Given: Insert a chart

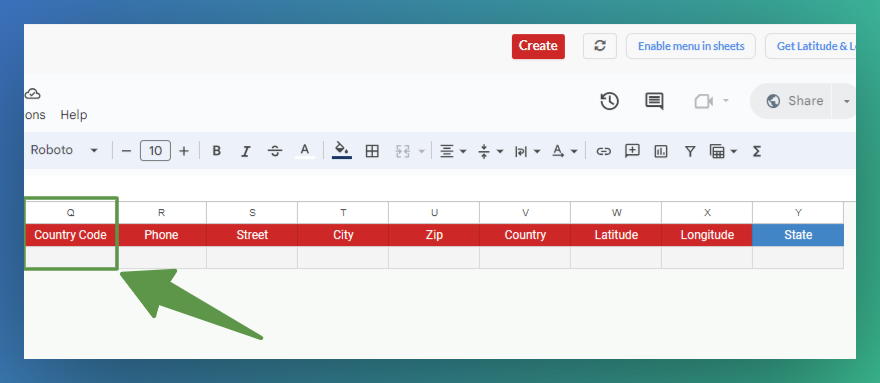Looking at the screenshot, I should (x=661, y=151).
